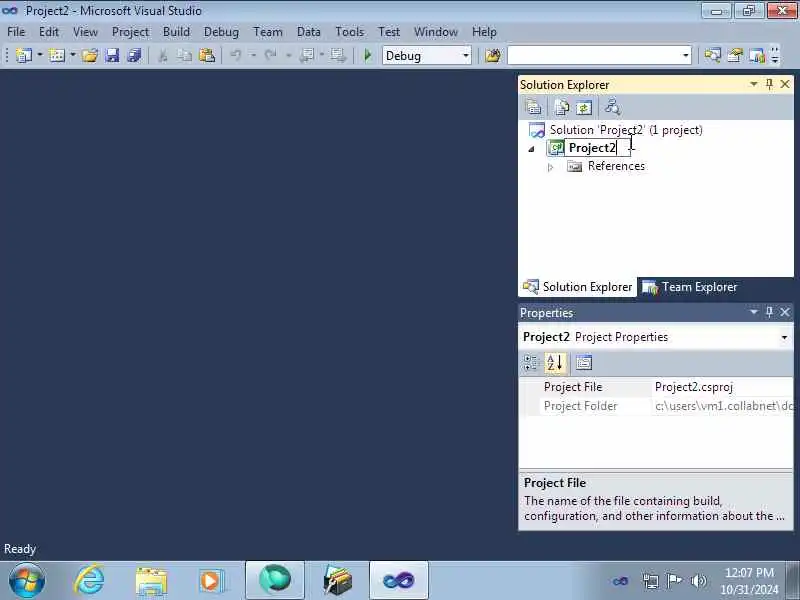The height and width of the screenshot is (600, 800).
Task: Open the New Project dropdown arrow
Action: click(x=40, y=55)
